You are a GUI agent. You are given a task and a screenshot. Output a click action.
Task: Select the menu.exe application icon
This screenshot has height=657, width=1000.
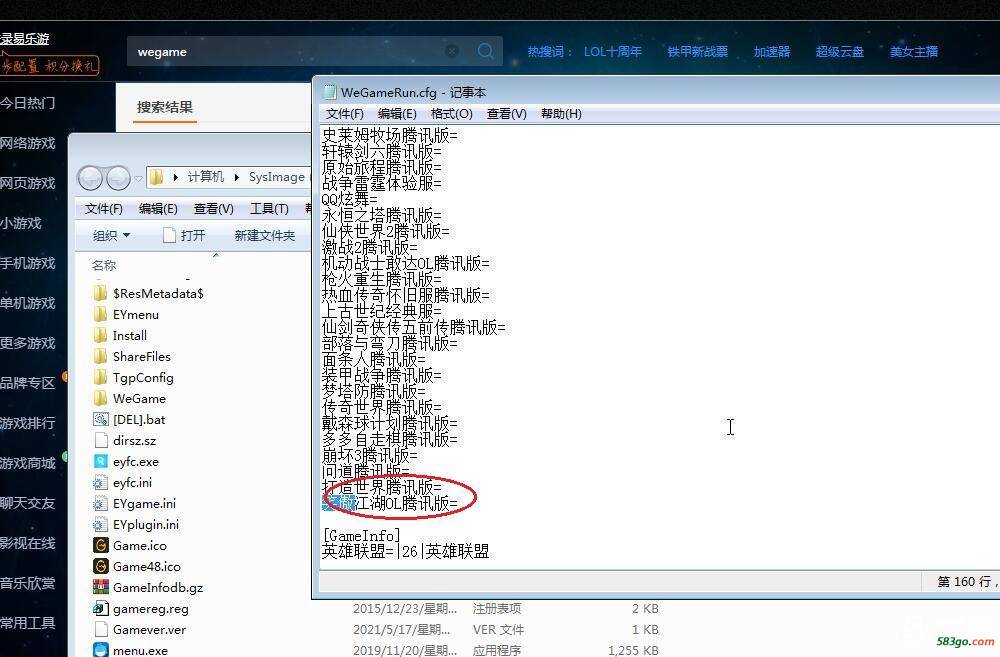[100, 650]
